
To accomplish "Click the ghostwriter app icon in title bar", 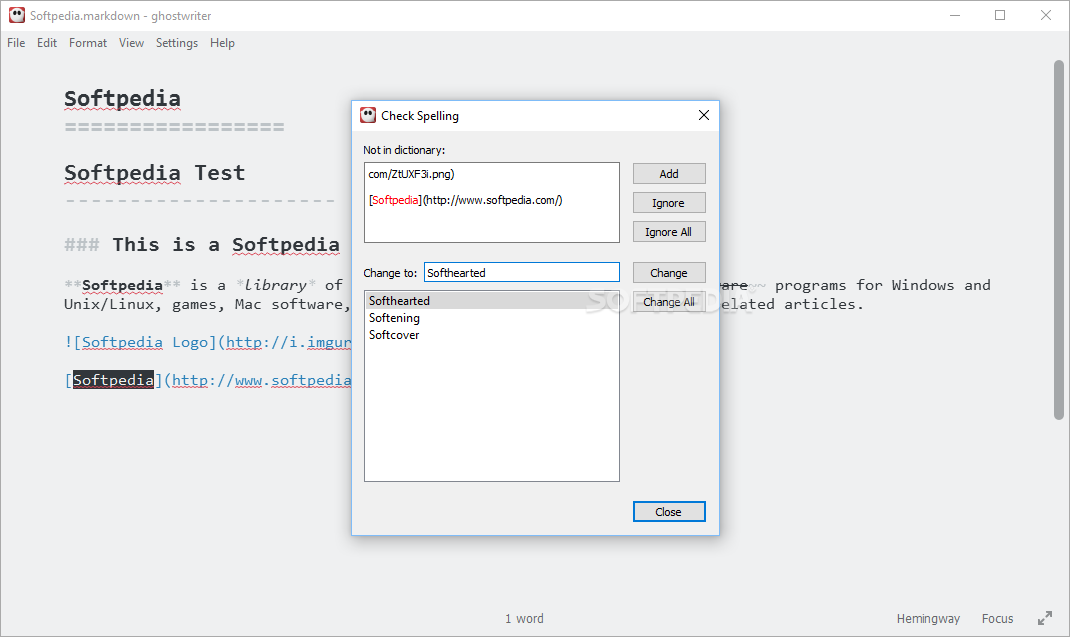I will 16,15.
